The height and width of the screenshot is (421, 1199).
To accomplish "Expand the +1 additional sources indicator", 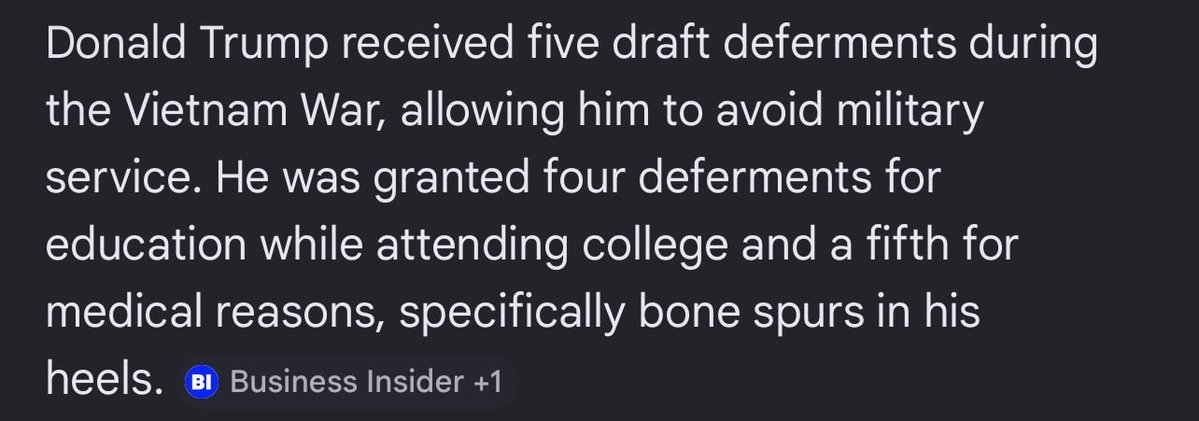I will [486, 381].
